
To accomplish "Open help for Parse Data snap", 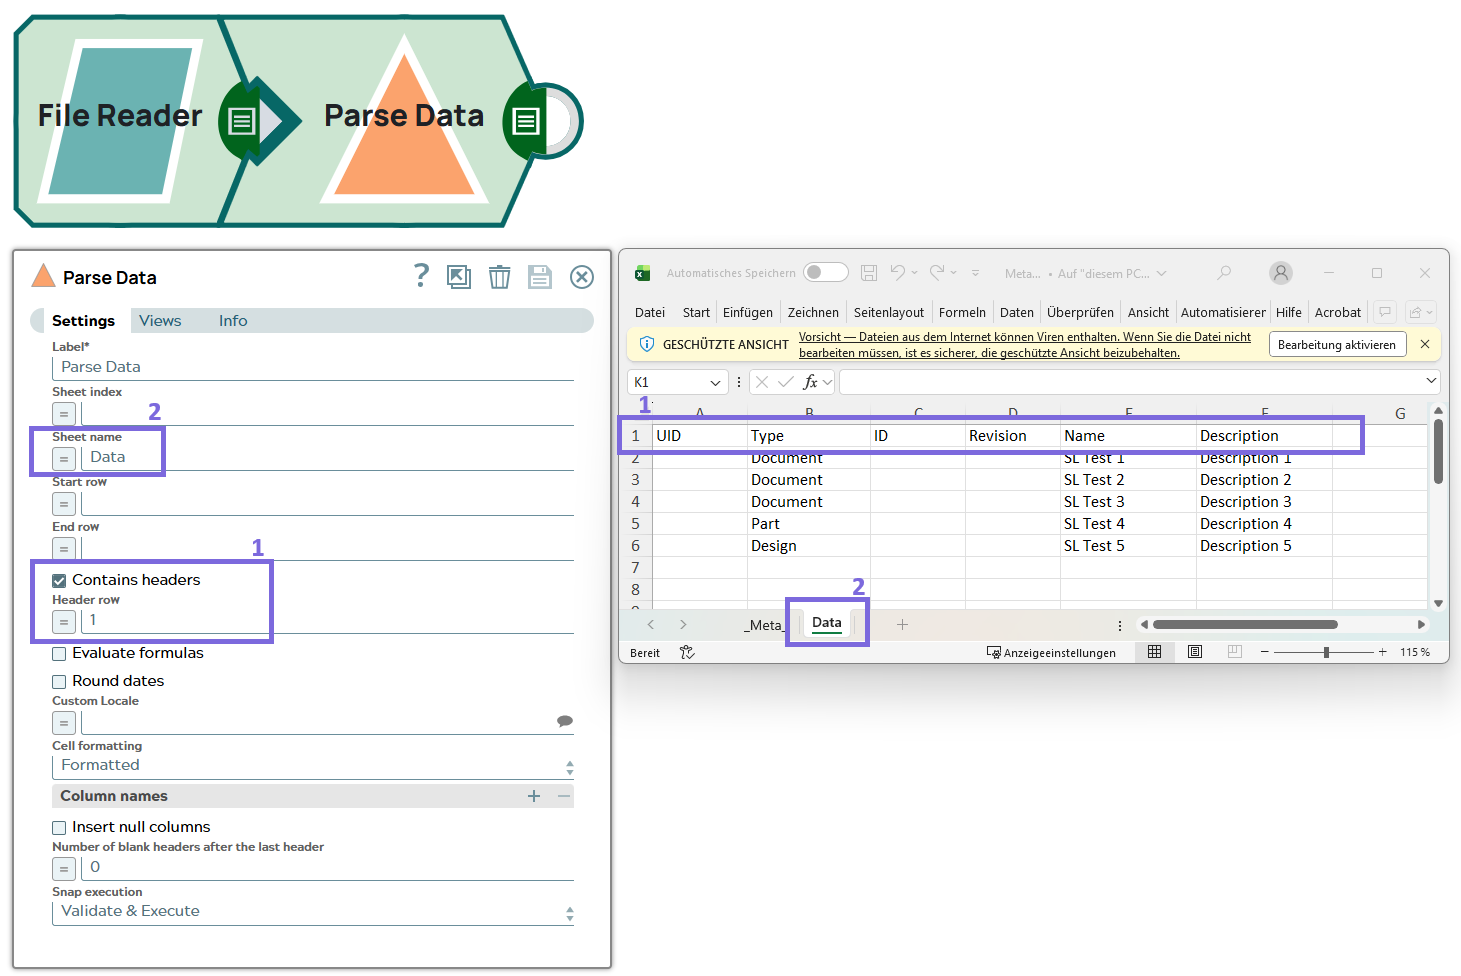I will pyautogui.click(x=421, y=275).
